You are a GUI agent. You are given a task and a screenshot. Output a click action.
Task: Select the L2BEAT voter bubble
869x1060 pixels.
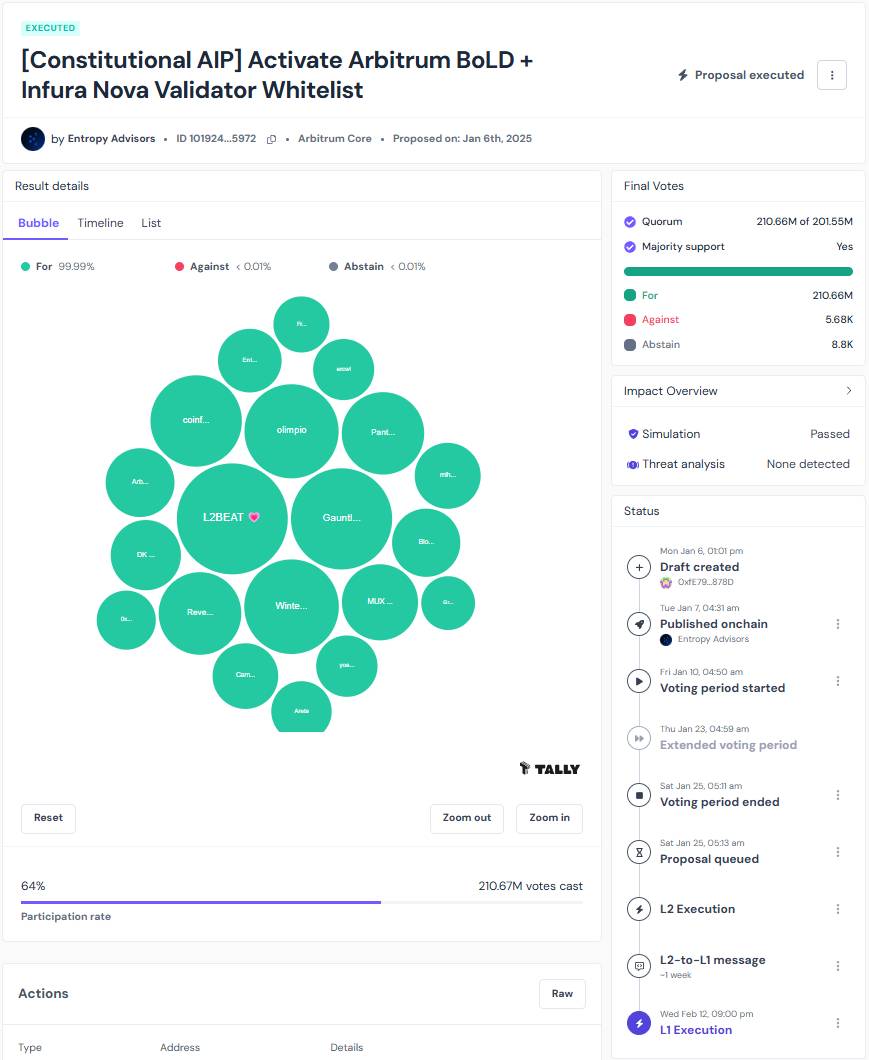click(232, 518)
